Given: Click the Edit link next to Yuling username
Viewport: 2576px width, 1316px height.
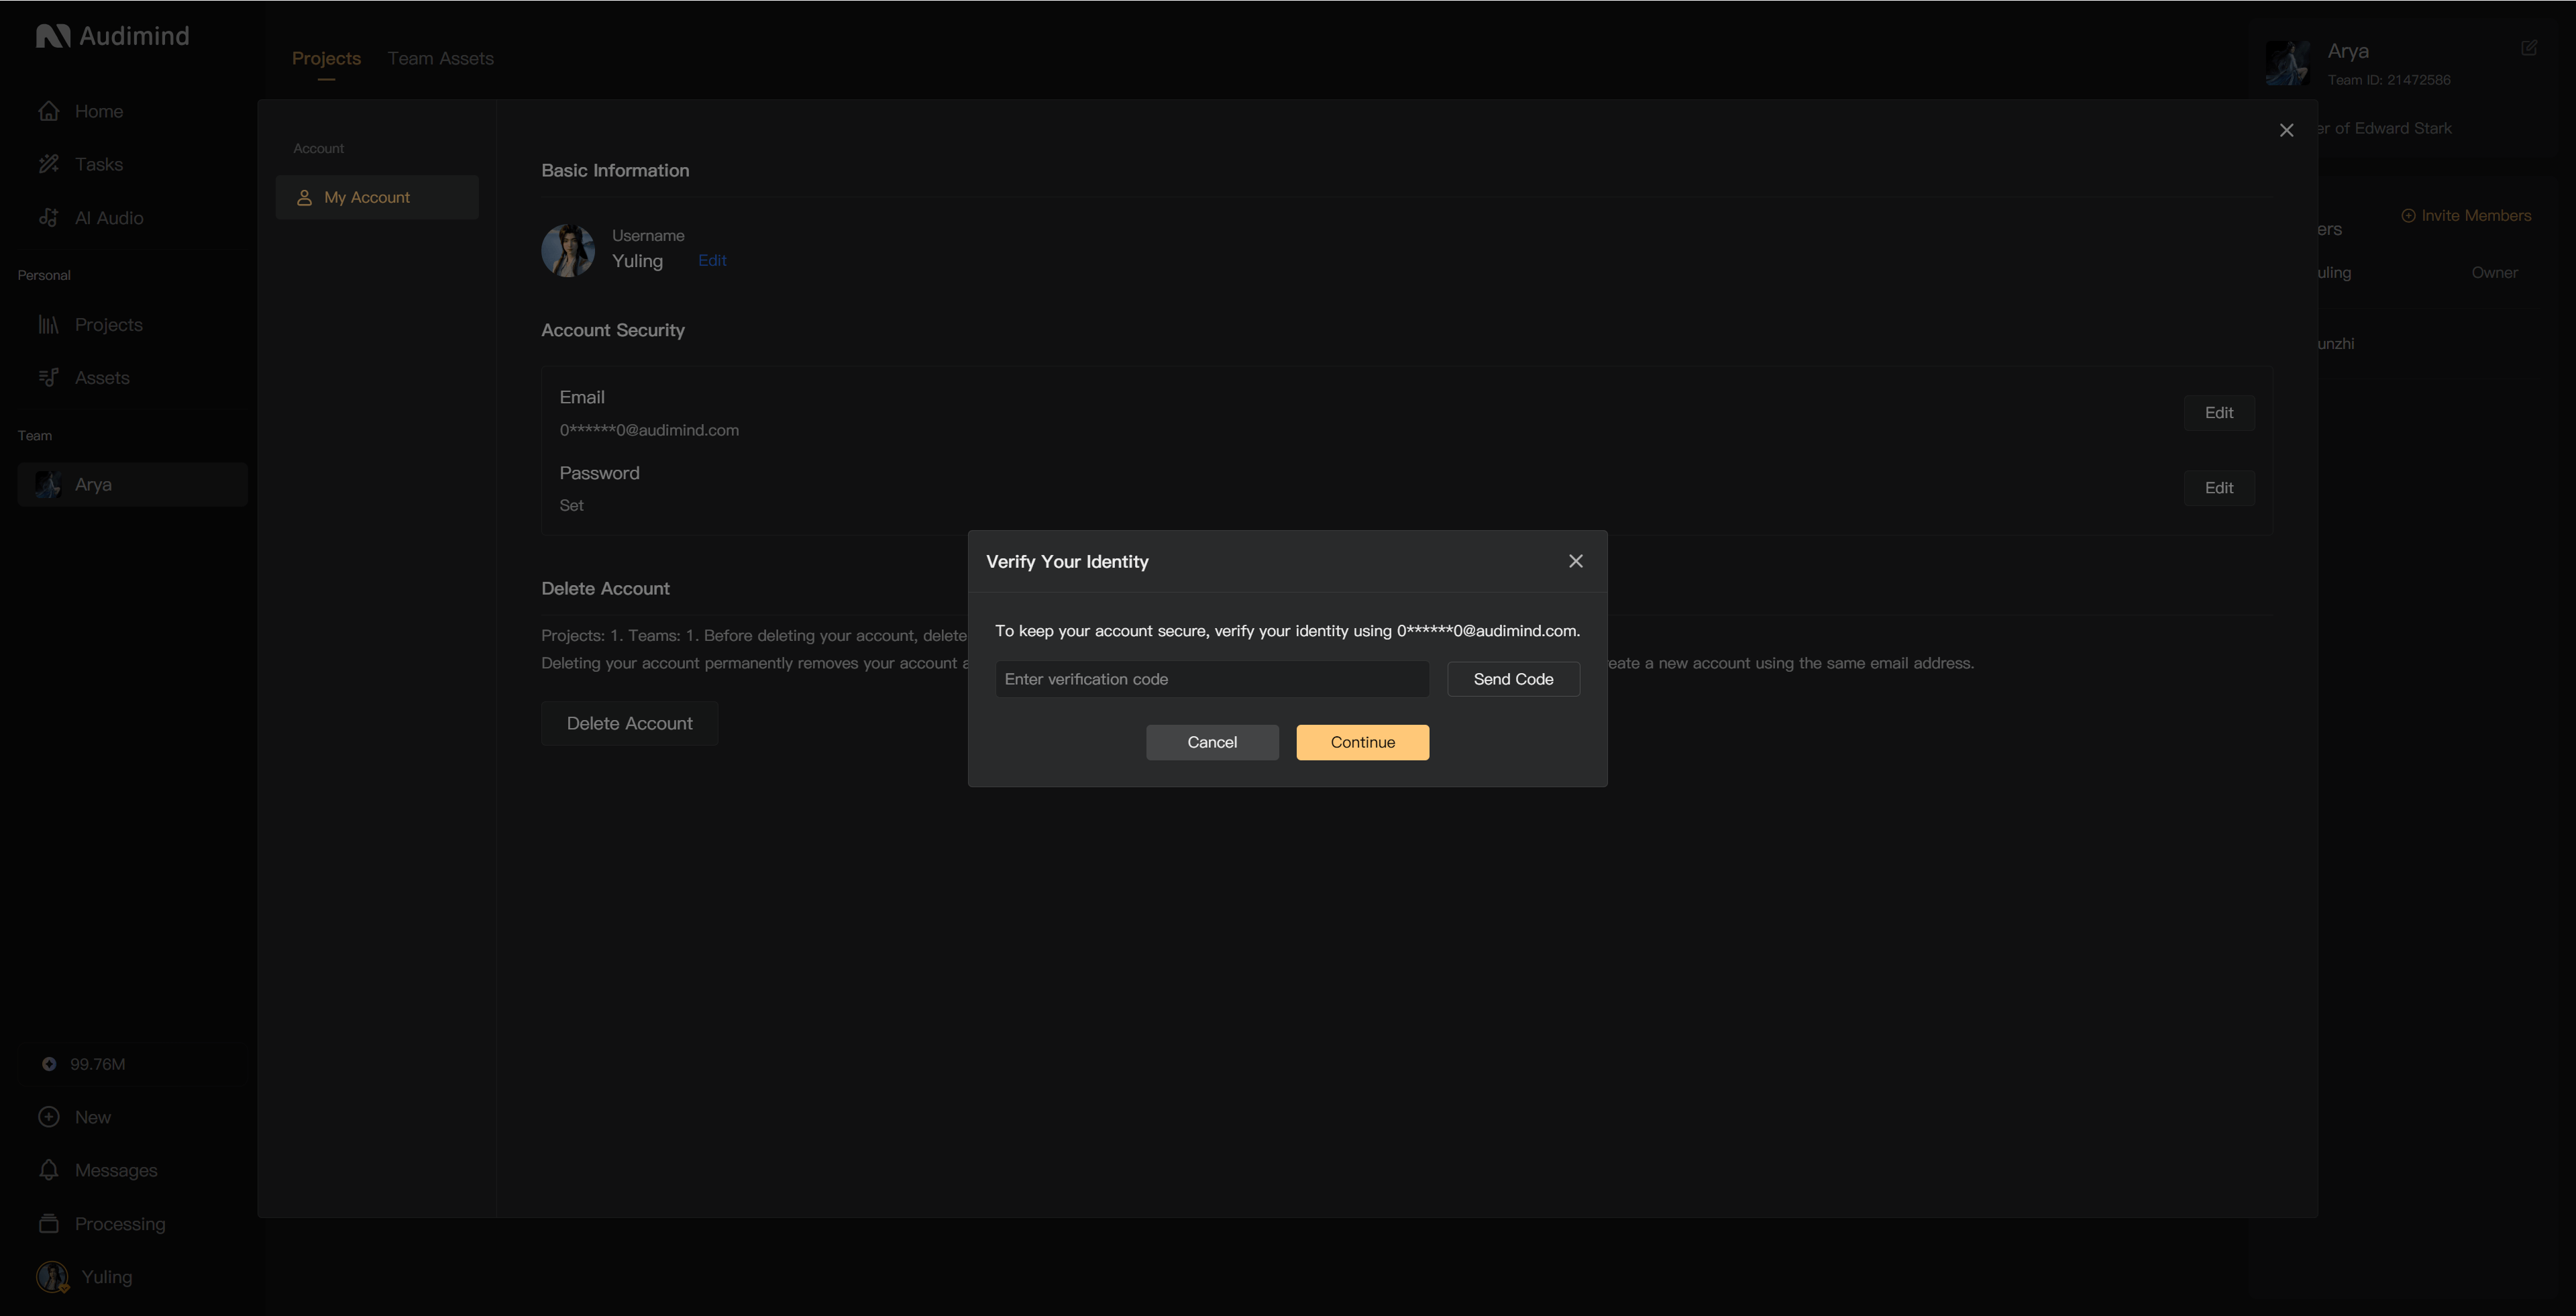Looking at the screenshot, I should coord(712,261).
